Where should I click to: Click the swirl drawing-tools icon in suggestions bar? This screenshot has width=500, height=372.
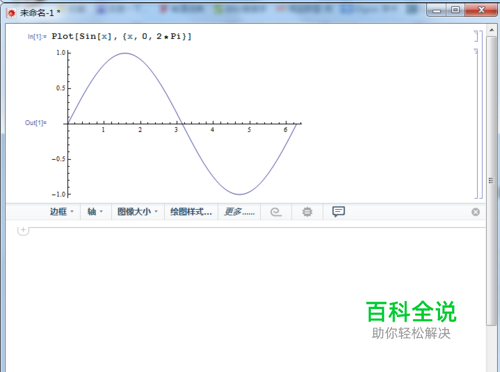pos(276,212)
